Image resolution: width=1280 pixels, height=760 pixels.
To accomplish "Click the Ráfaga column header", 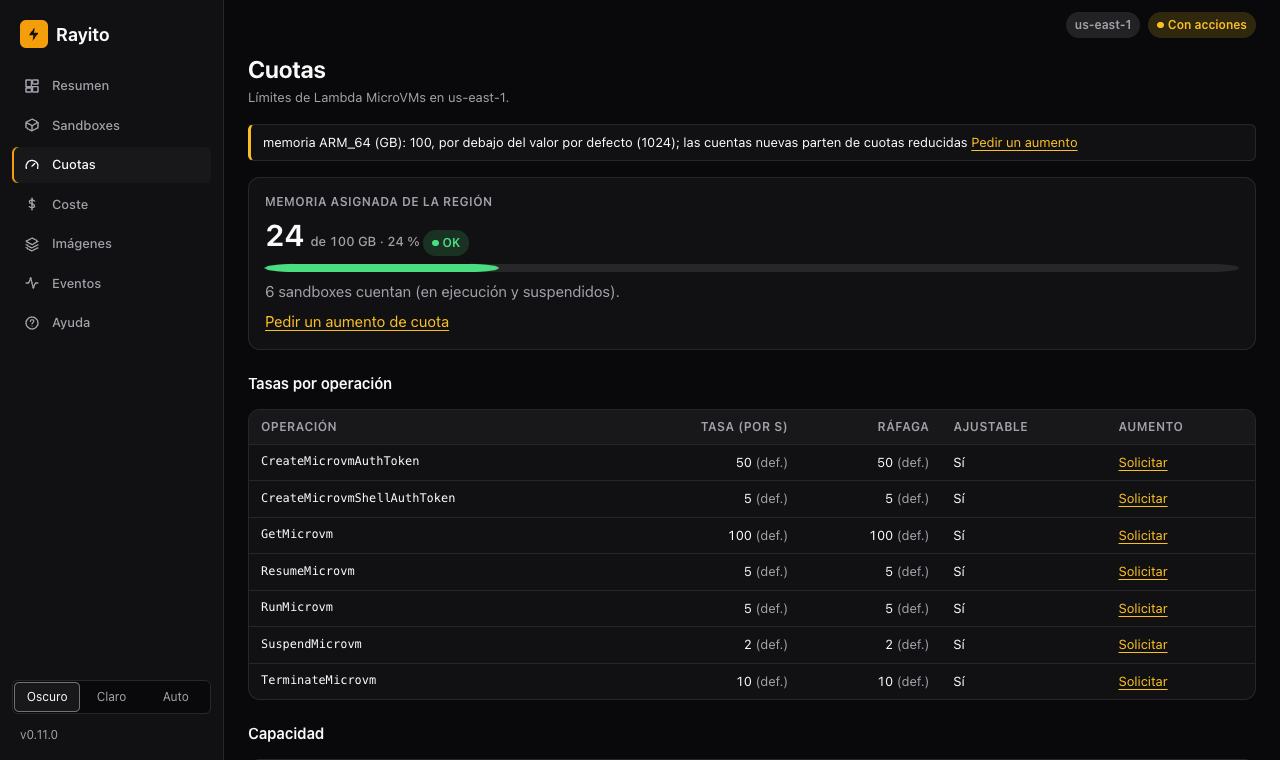I will (903, 427).
